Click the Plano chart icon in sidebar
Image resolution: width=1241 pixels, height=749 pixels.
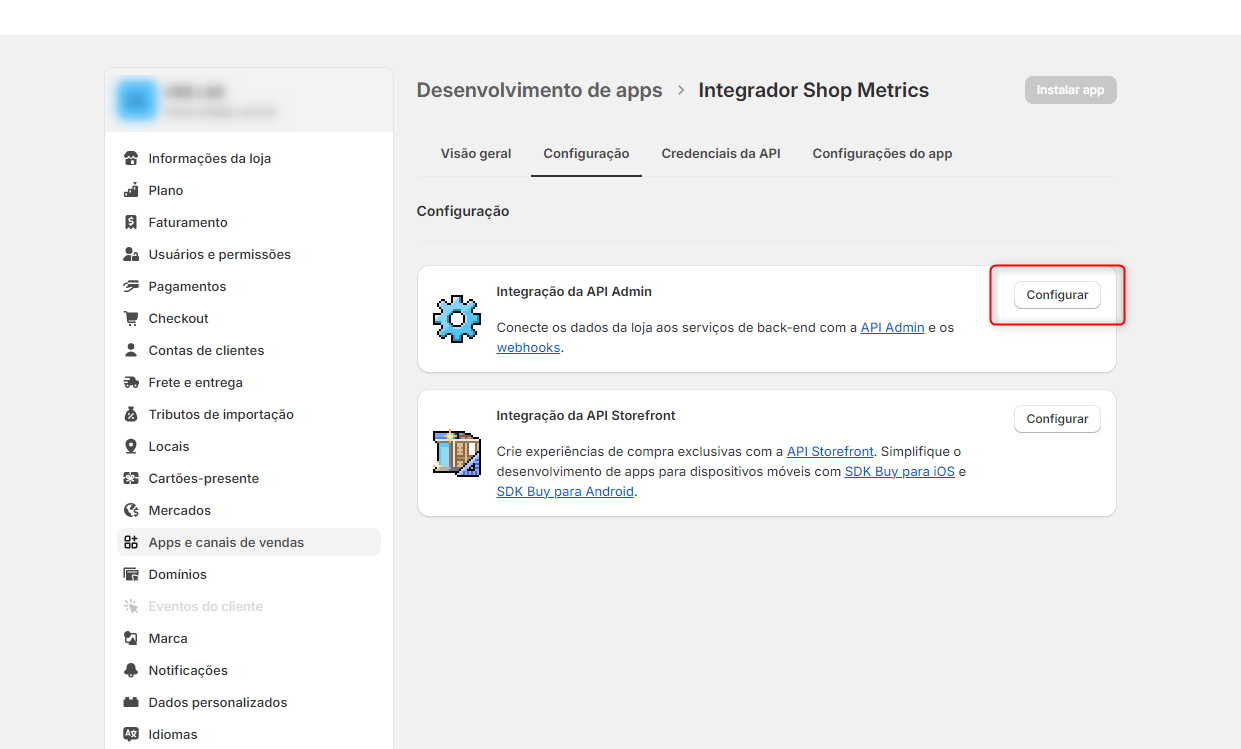[x=131, y=190]
